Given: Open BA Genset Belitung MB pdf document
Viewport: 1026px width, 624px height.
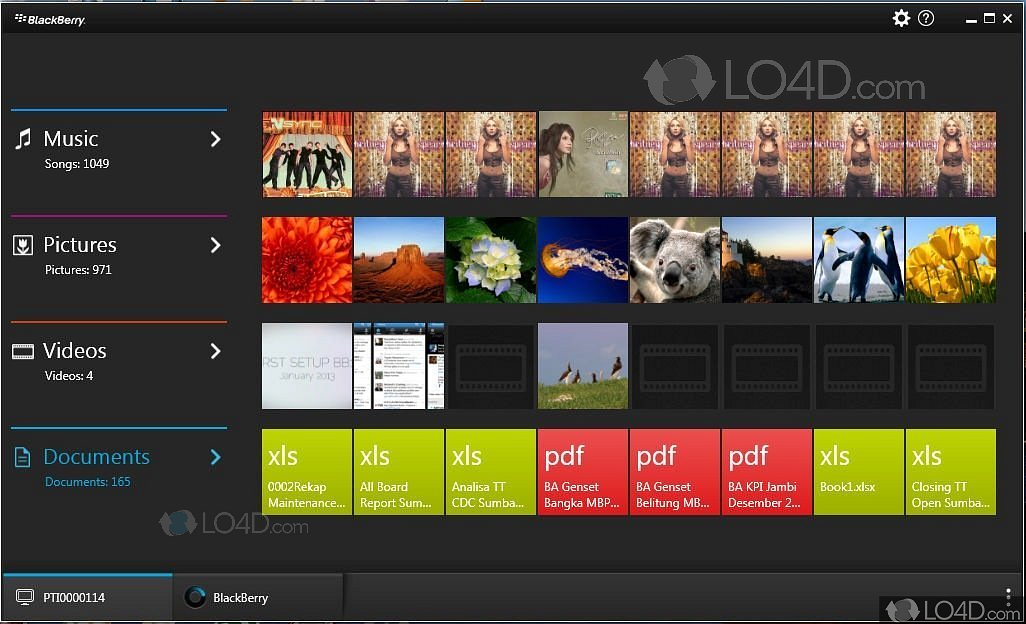Looking at the screenshot, I should 675,472.
